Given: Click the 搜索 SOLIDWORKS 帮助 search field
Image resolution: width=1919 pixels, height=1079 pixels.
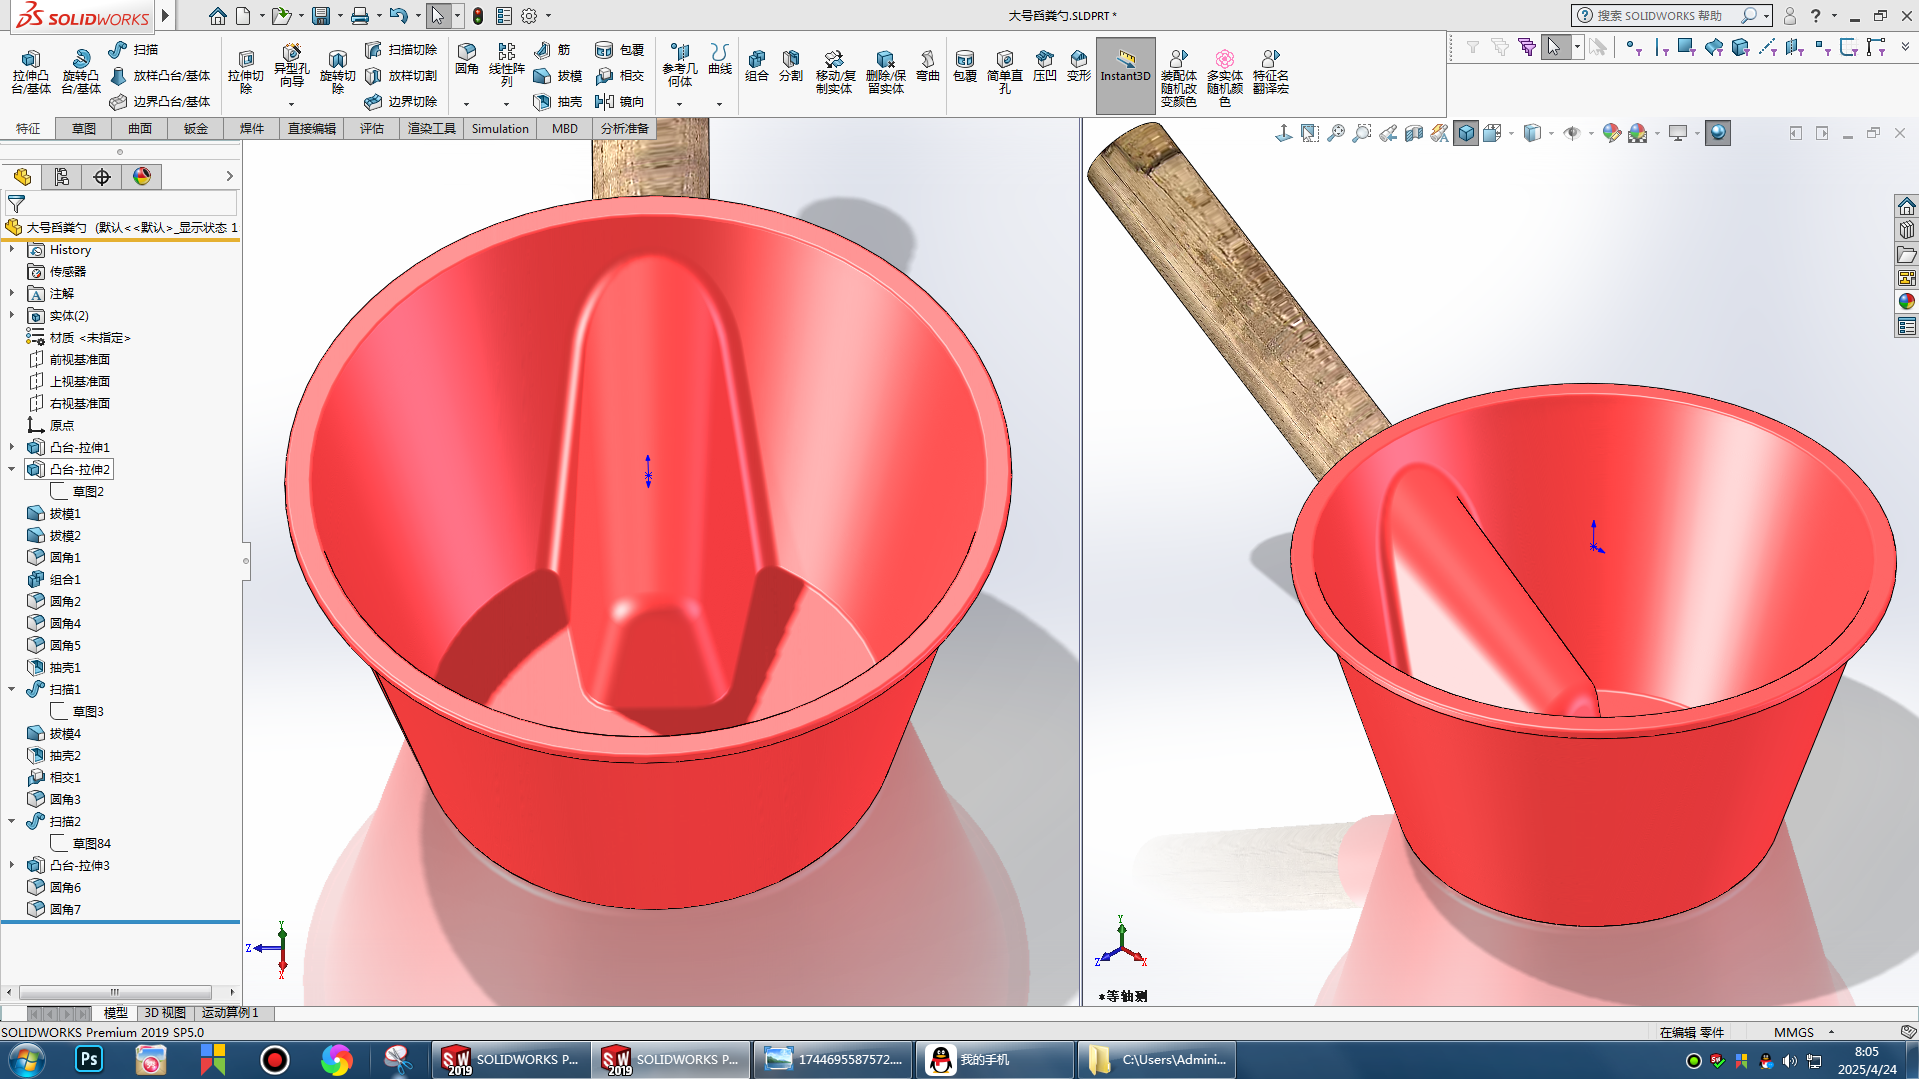Looking at the screenshot, I should pyautogui.click(x=1660, y=16).
